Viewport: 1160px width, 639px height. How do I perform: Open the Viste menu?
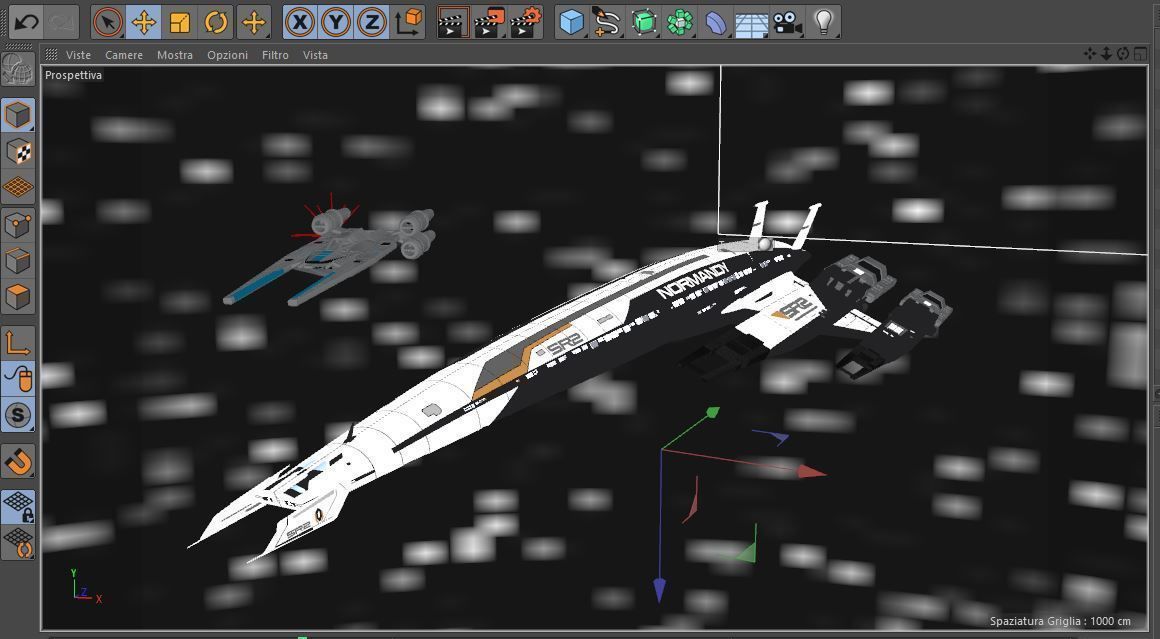click(x=78, y=55)
